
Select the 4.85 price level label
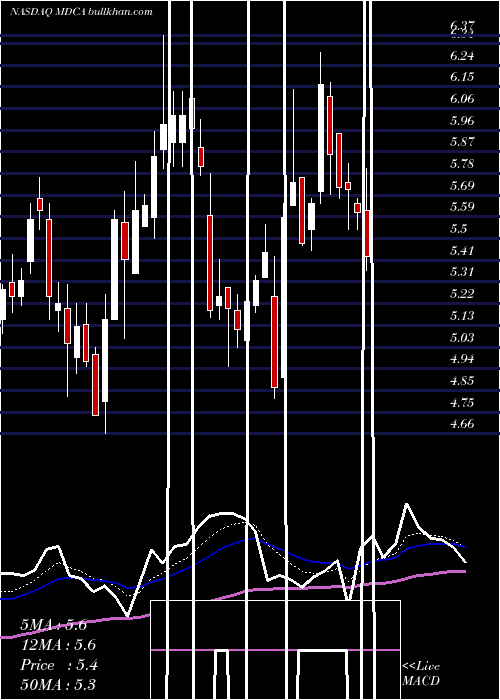[x=462, y=381]
